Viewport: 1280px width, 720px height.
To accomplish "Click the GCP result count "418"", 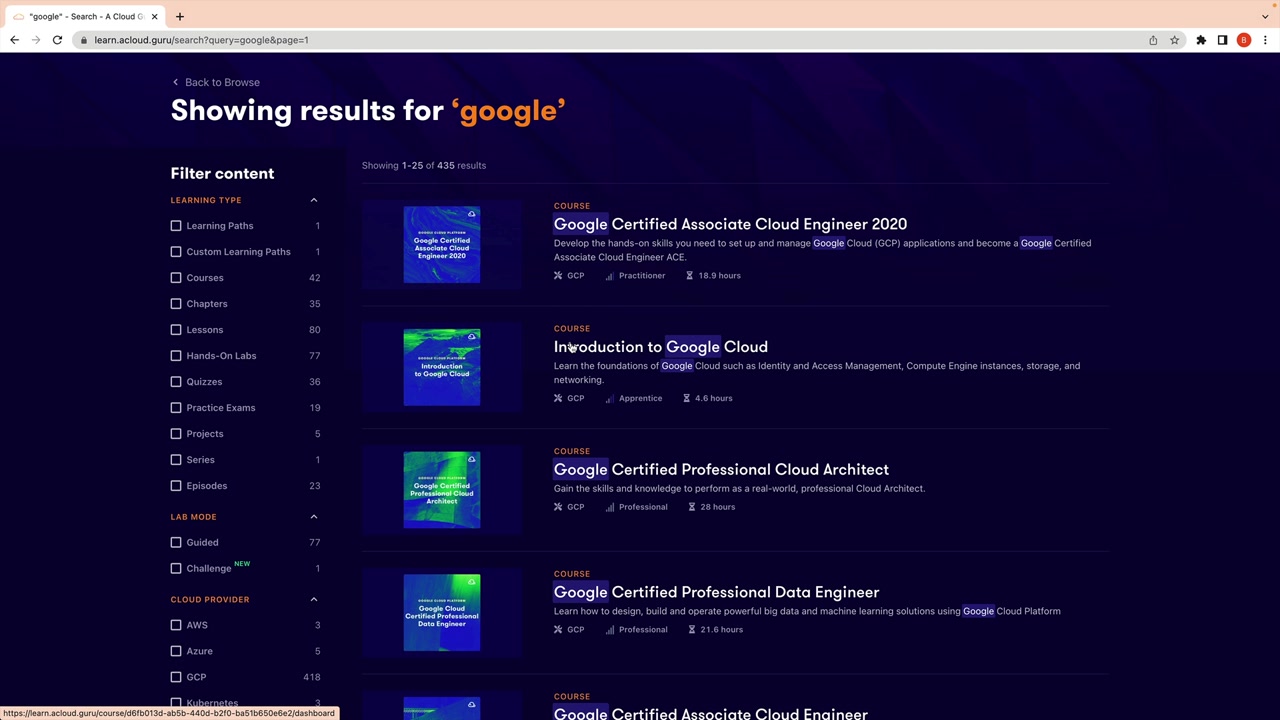I will point(312,677).
